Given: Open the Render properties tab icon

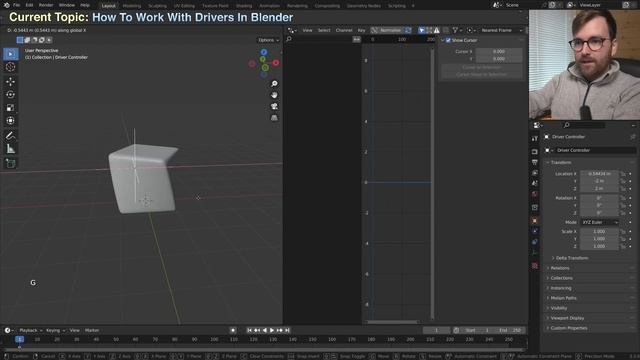Looking at the screenshot, I should [535, 152].
